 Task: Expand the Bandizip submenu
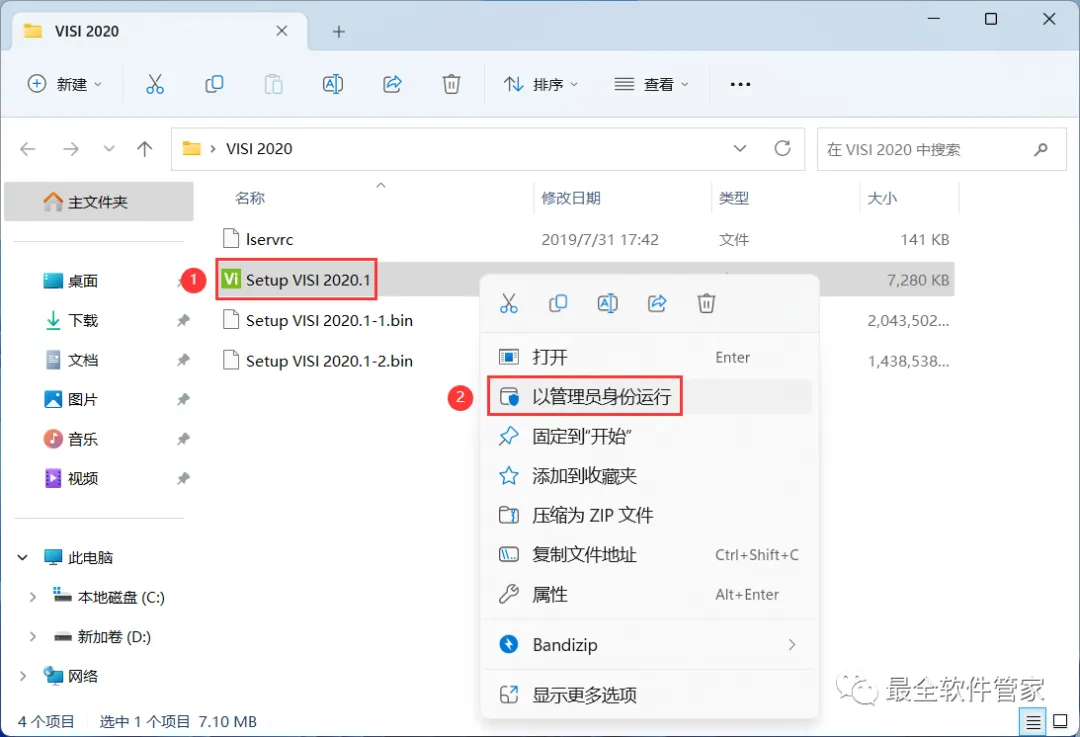(792, 645)
